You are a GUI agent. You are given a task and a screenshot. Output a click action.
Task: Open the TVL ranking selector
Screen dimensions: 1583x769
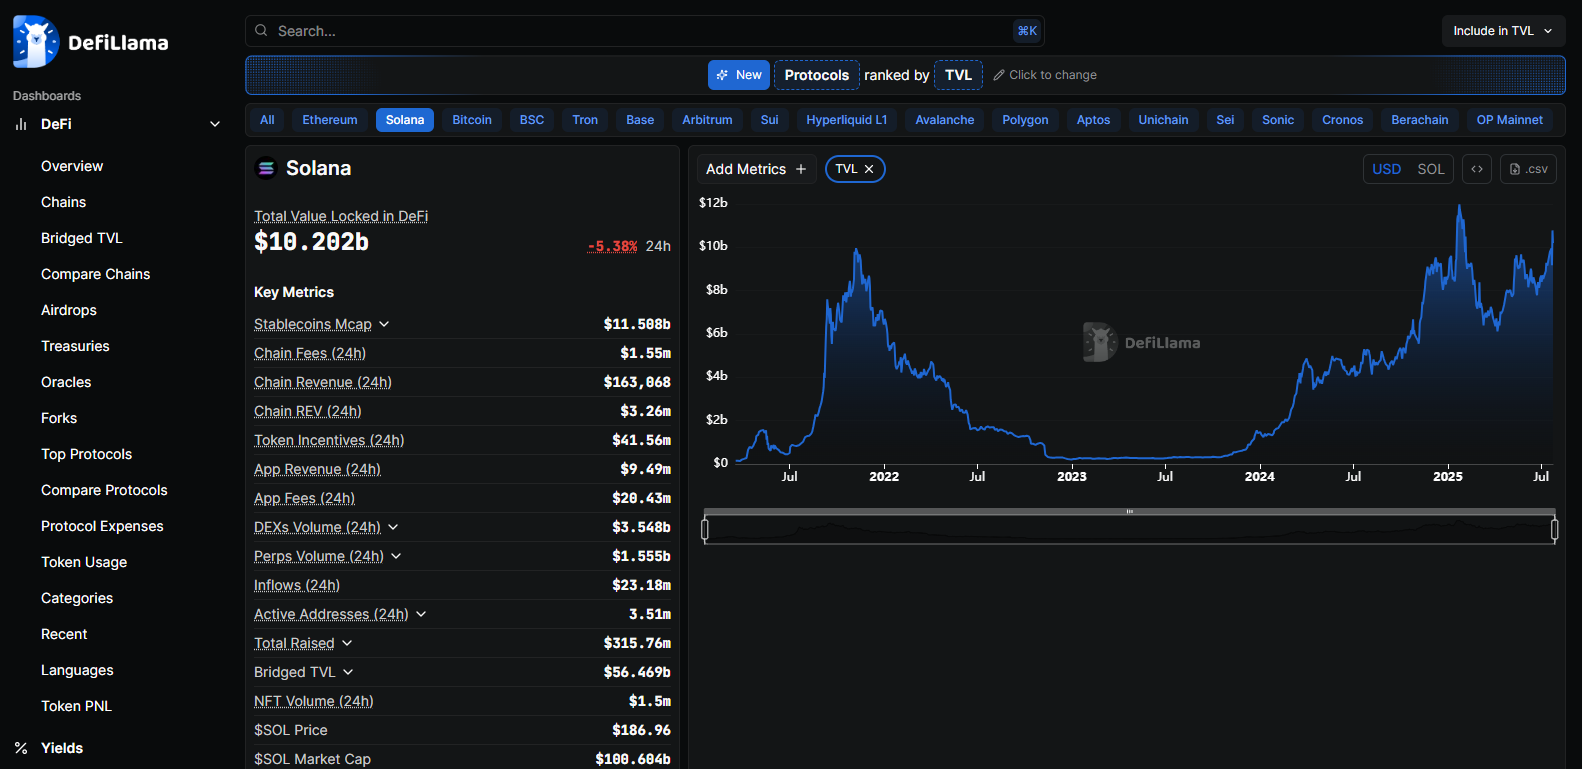point(958,75)
